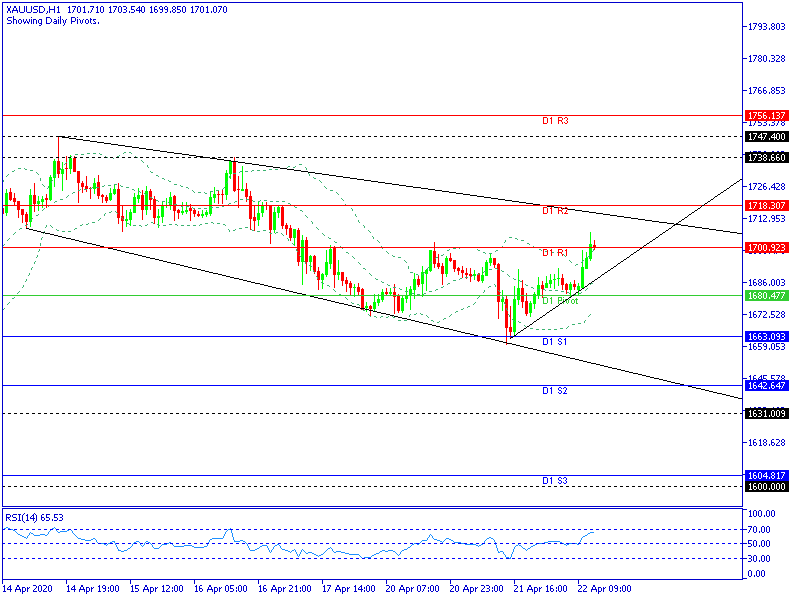Click the blue 1663.093 price tag
This screenshot has width=800, height=600.
click(x=765, y=337)
